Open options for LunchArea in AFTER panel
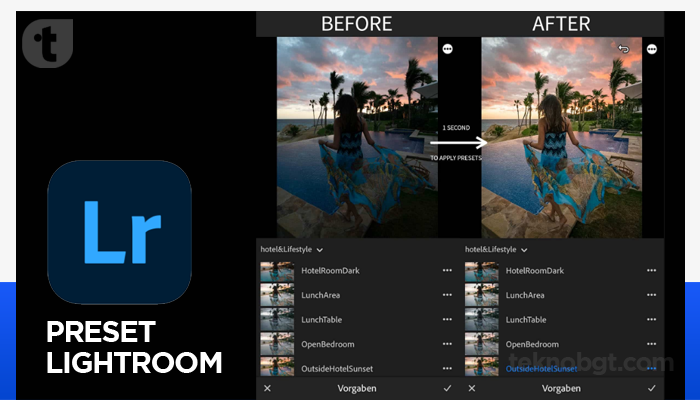The height and width of the screenshot is (400, 700). click(x=651, y=295)
